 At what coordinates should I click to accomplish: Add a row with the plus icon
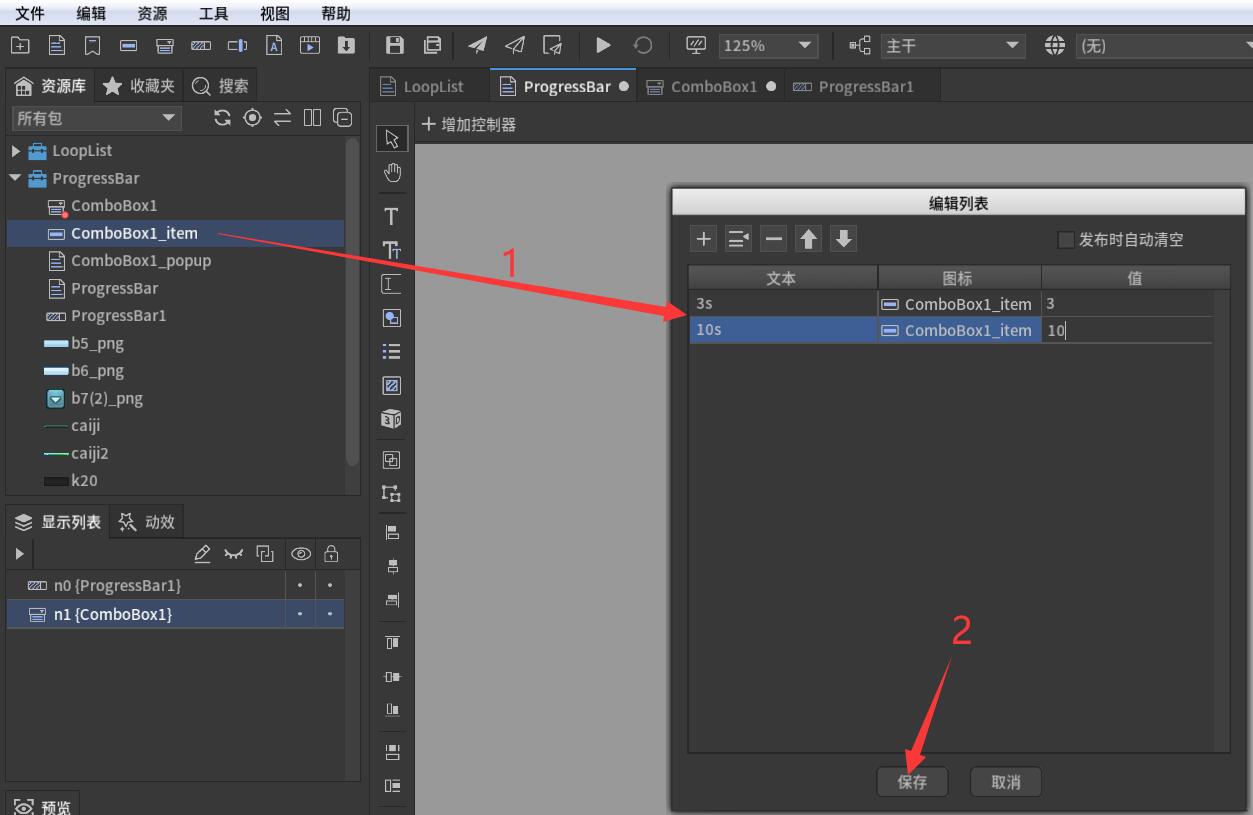(x=704, y=239)
